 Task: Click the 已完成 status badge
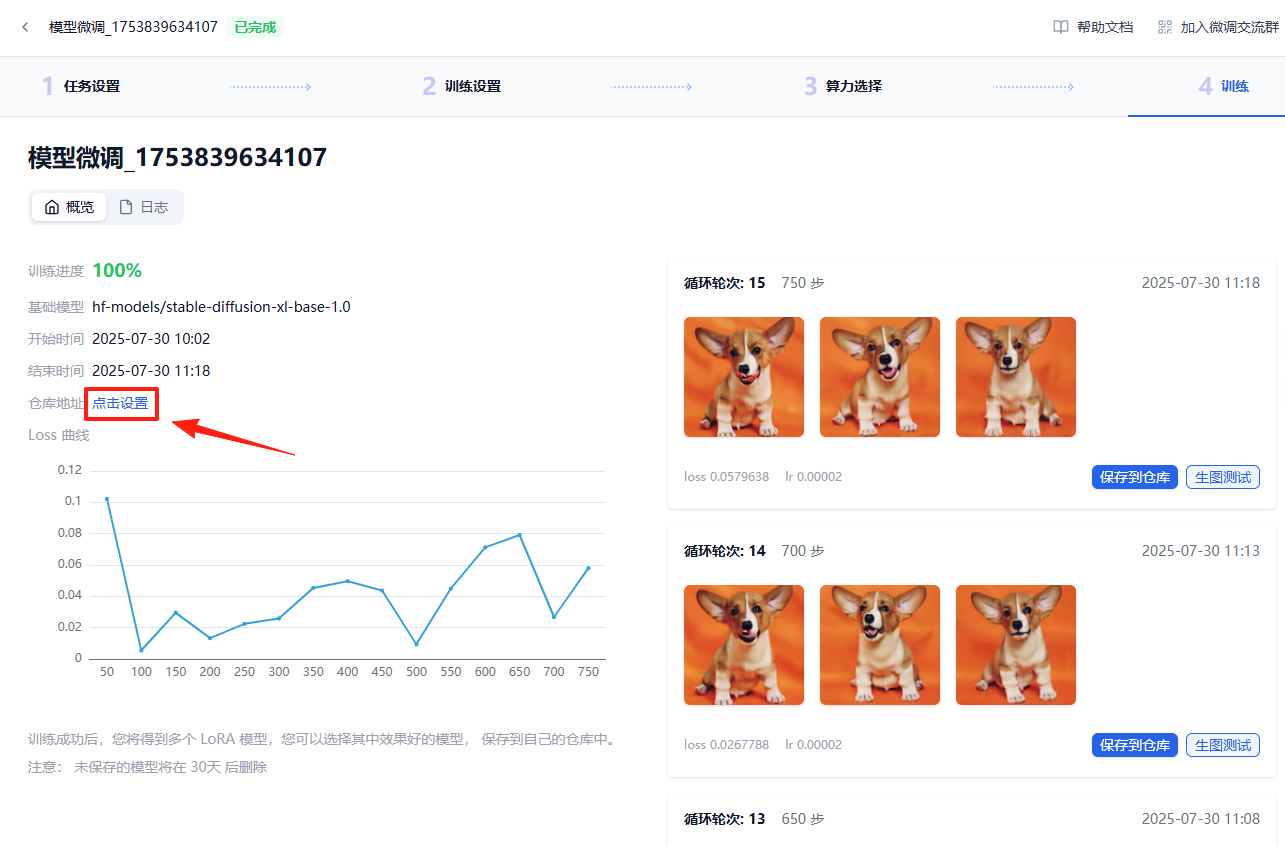(x=255, y=27)
